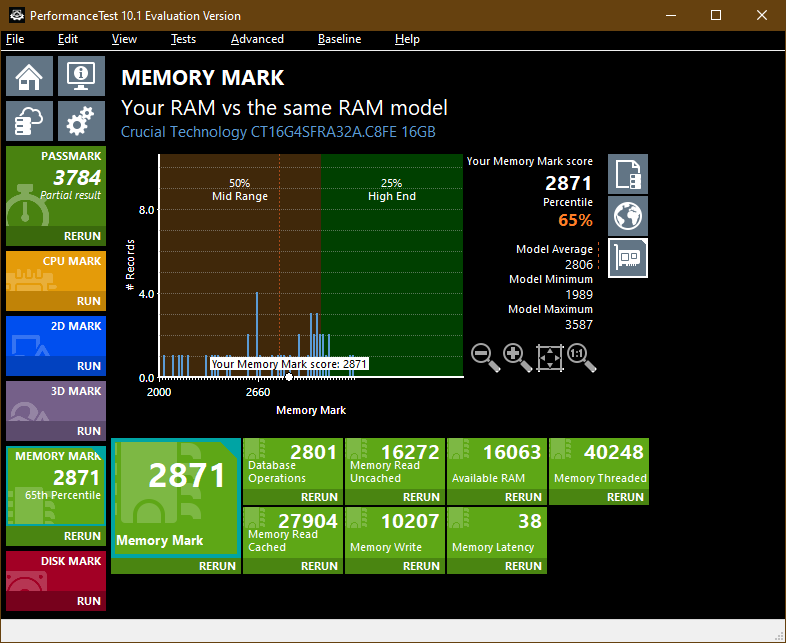Viewport: 786px width, 643px height.
Task: Click the 65% percentile value
Action: pos(575,220)
